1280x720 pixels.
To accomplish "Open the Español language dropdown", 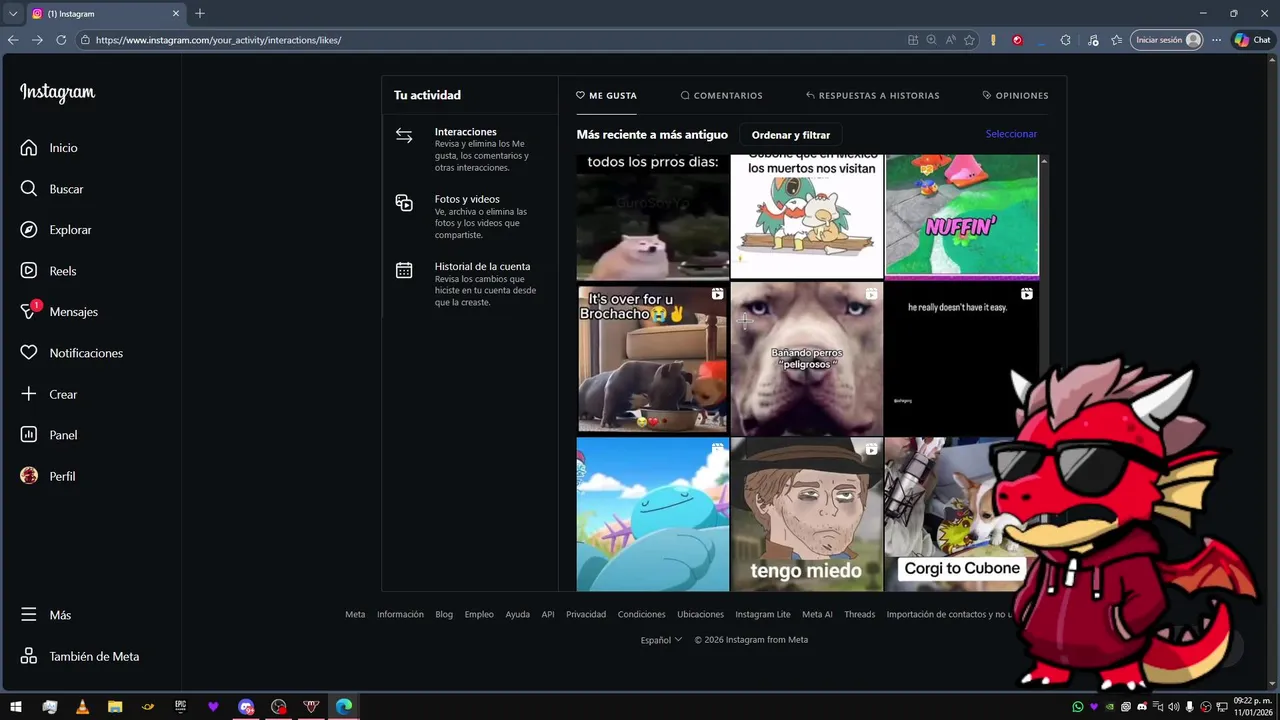I will [x=661, y=640].
